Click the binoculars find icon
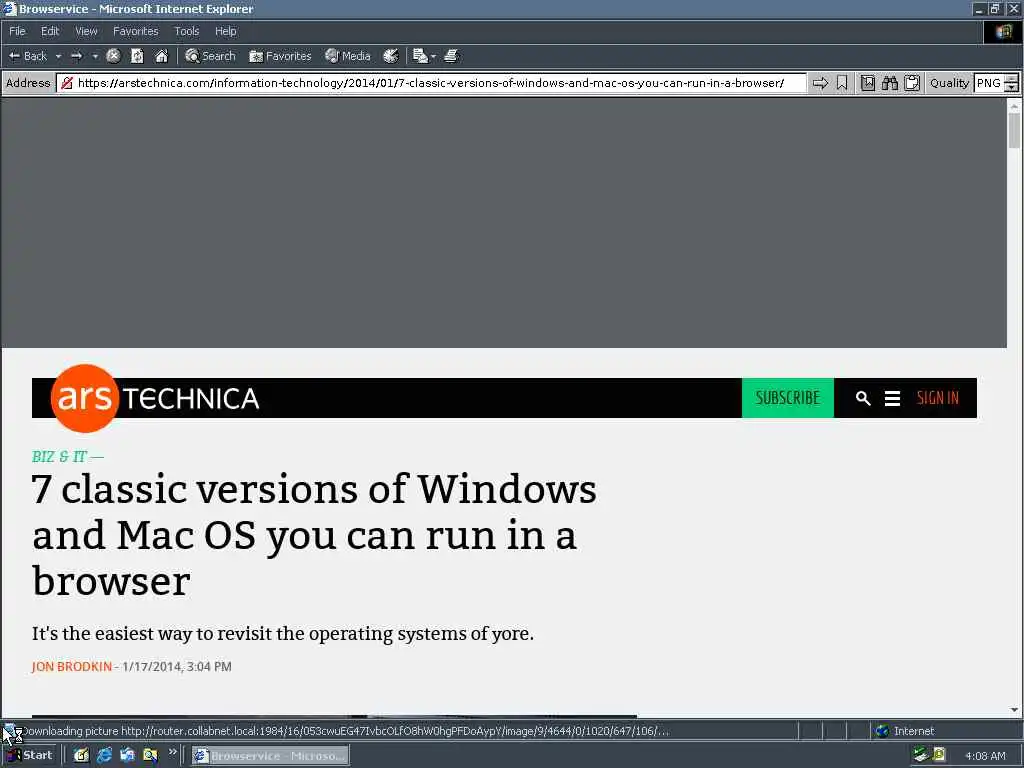Viewport: 1024px width, 768px height. (x=889, y=83)
